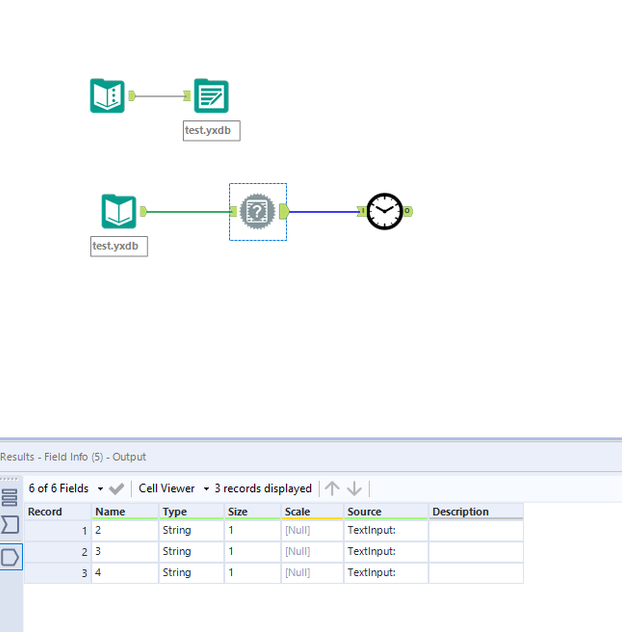This screenshot has width=622, height=632.
Task: Sort by the Name column header
Action: click(x=125, y=511)
